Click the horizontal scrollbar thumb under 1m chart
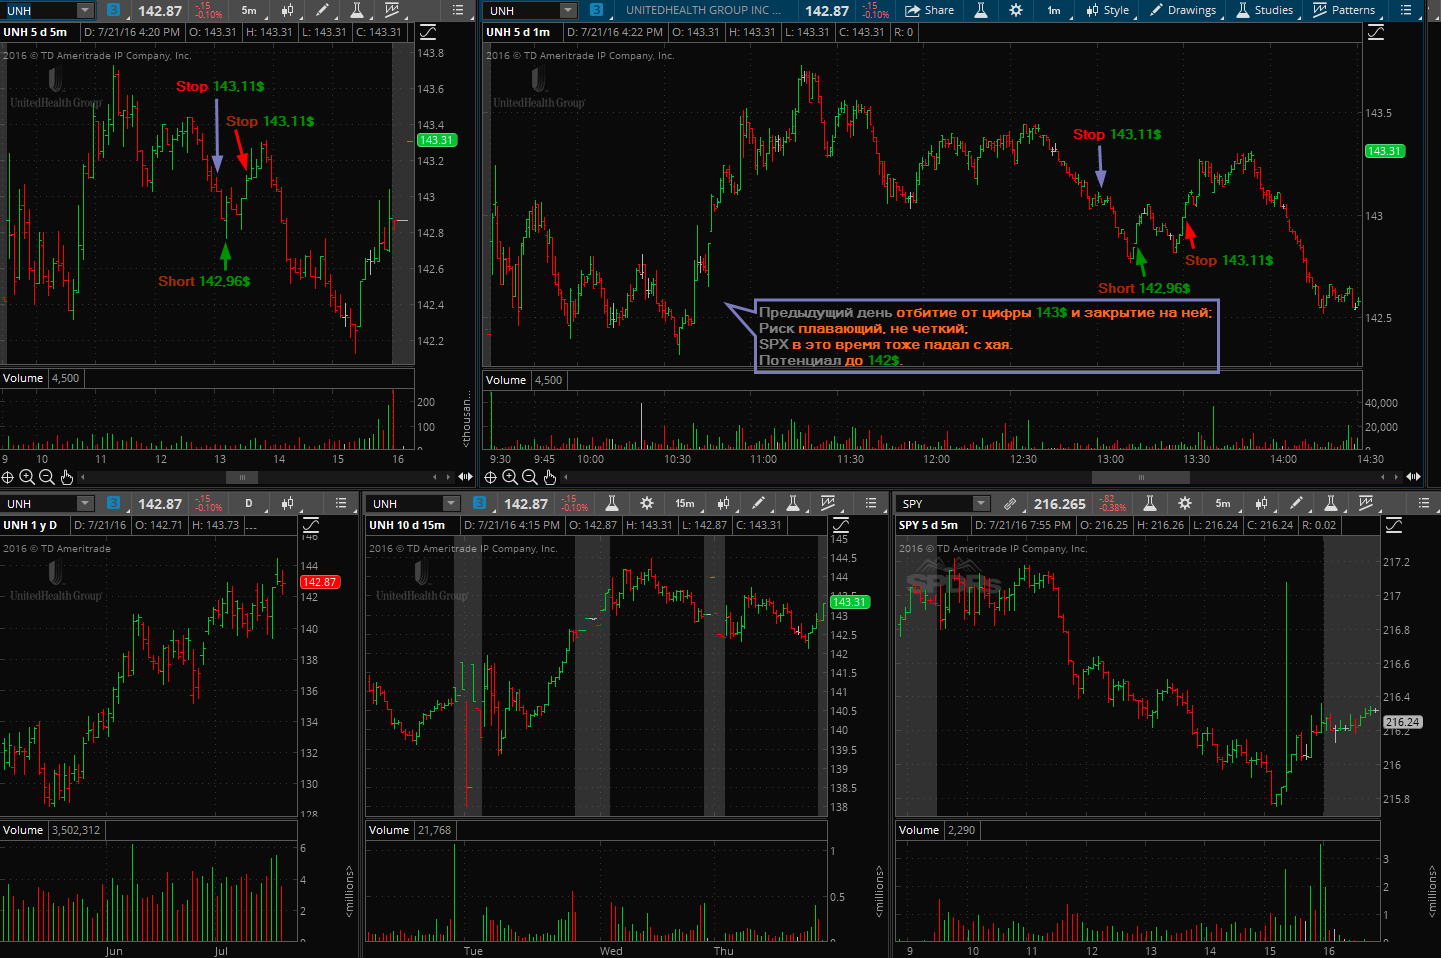The width and height of the screenshot is (1441, 958). click(x=1140, y=477)
